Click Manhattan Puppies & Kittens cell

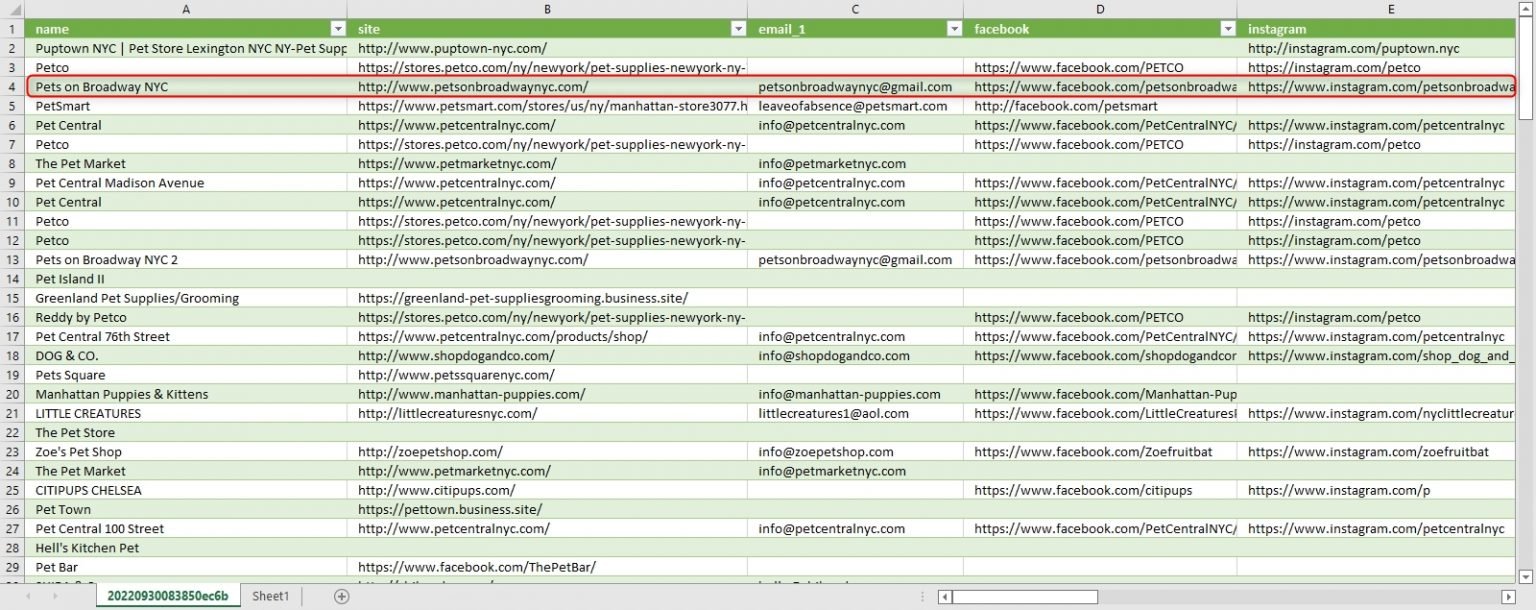coord(186,394)
